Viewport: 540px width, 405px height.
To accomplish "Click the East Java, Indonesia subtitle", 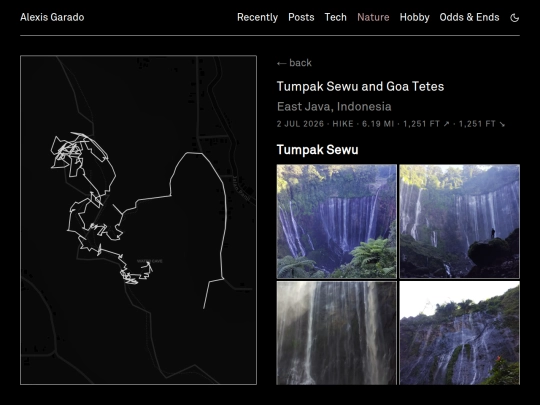I will coord(334,107).
